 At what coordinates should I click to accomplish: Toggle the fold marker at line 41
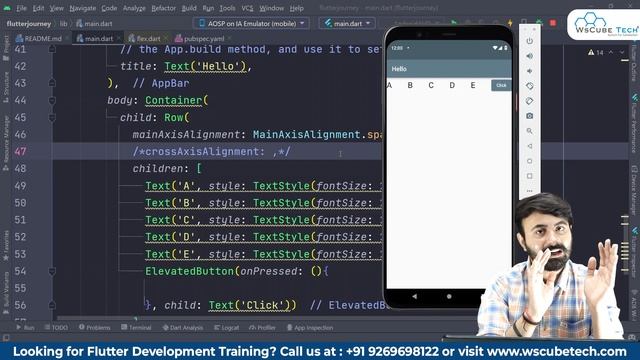click(52, 49)
